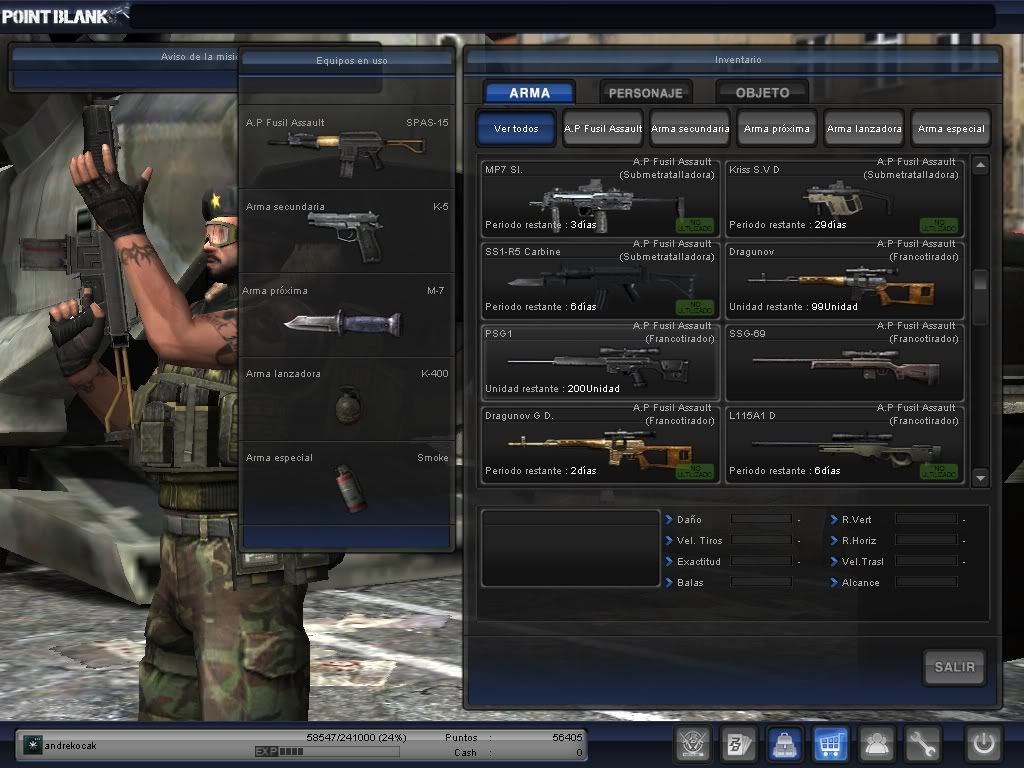
Task: Click the Daño stat bar
Action: pos(761,519)
